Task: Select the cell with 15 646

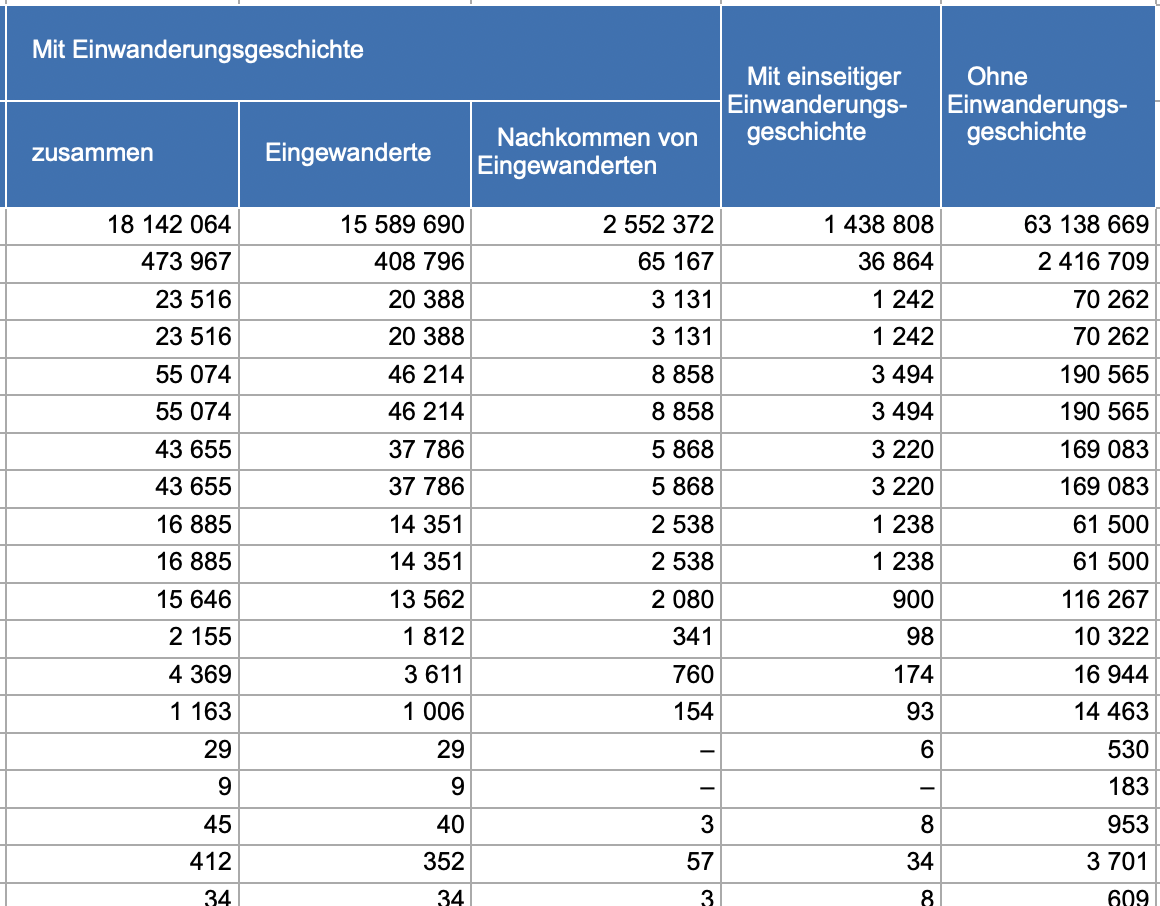Action: 123,601
